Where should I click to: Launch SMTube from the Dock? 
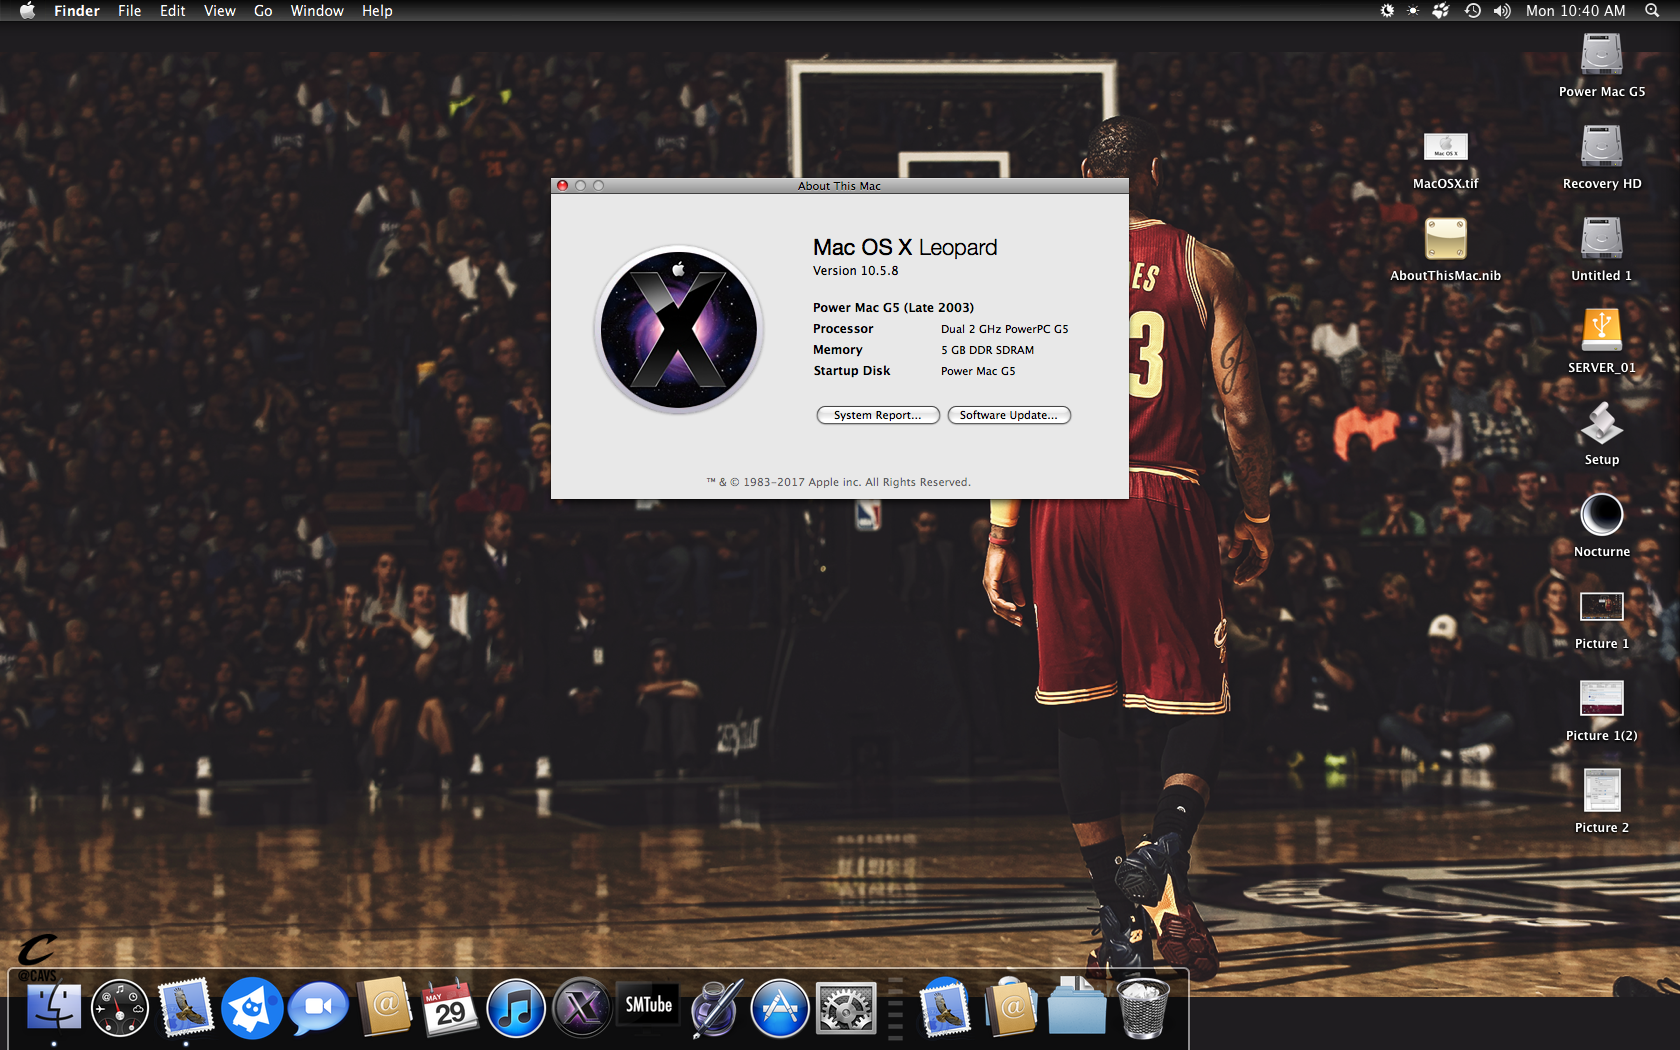point(648,1004)
